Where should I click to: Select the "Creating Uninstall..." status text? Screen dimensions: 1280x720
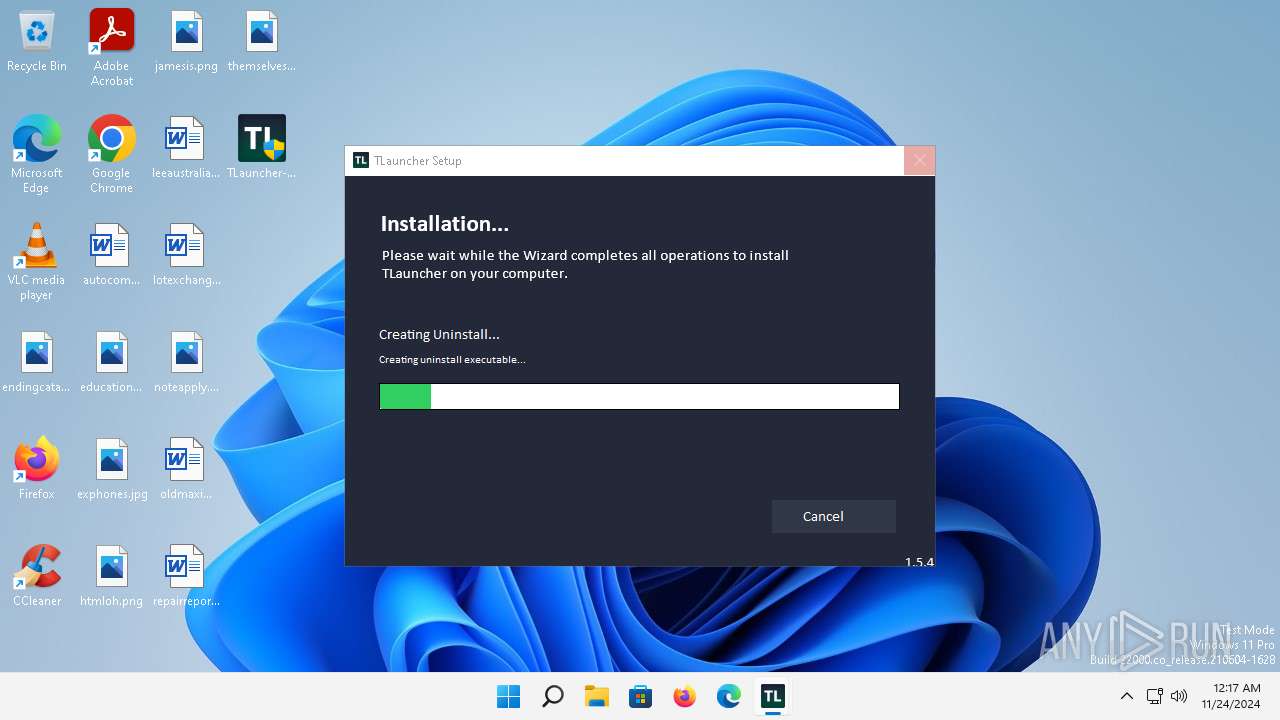tap(439, 334)
